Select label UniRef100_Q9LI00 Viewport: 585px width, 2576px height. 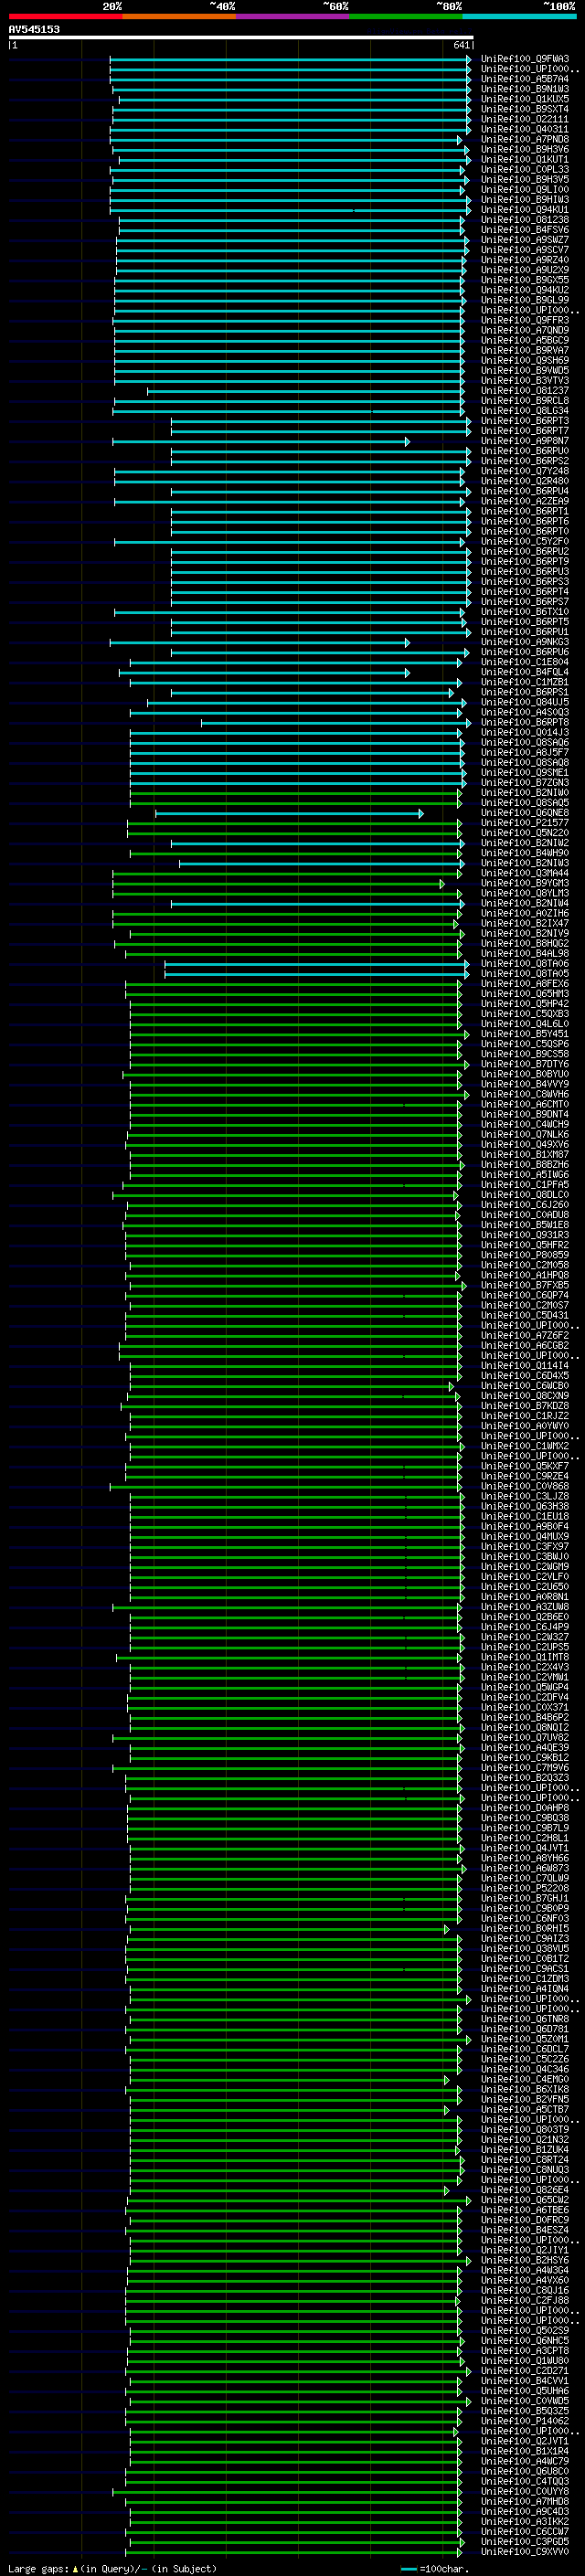525,190
